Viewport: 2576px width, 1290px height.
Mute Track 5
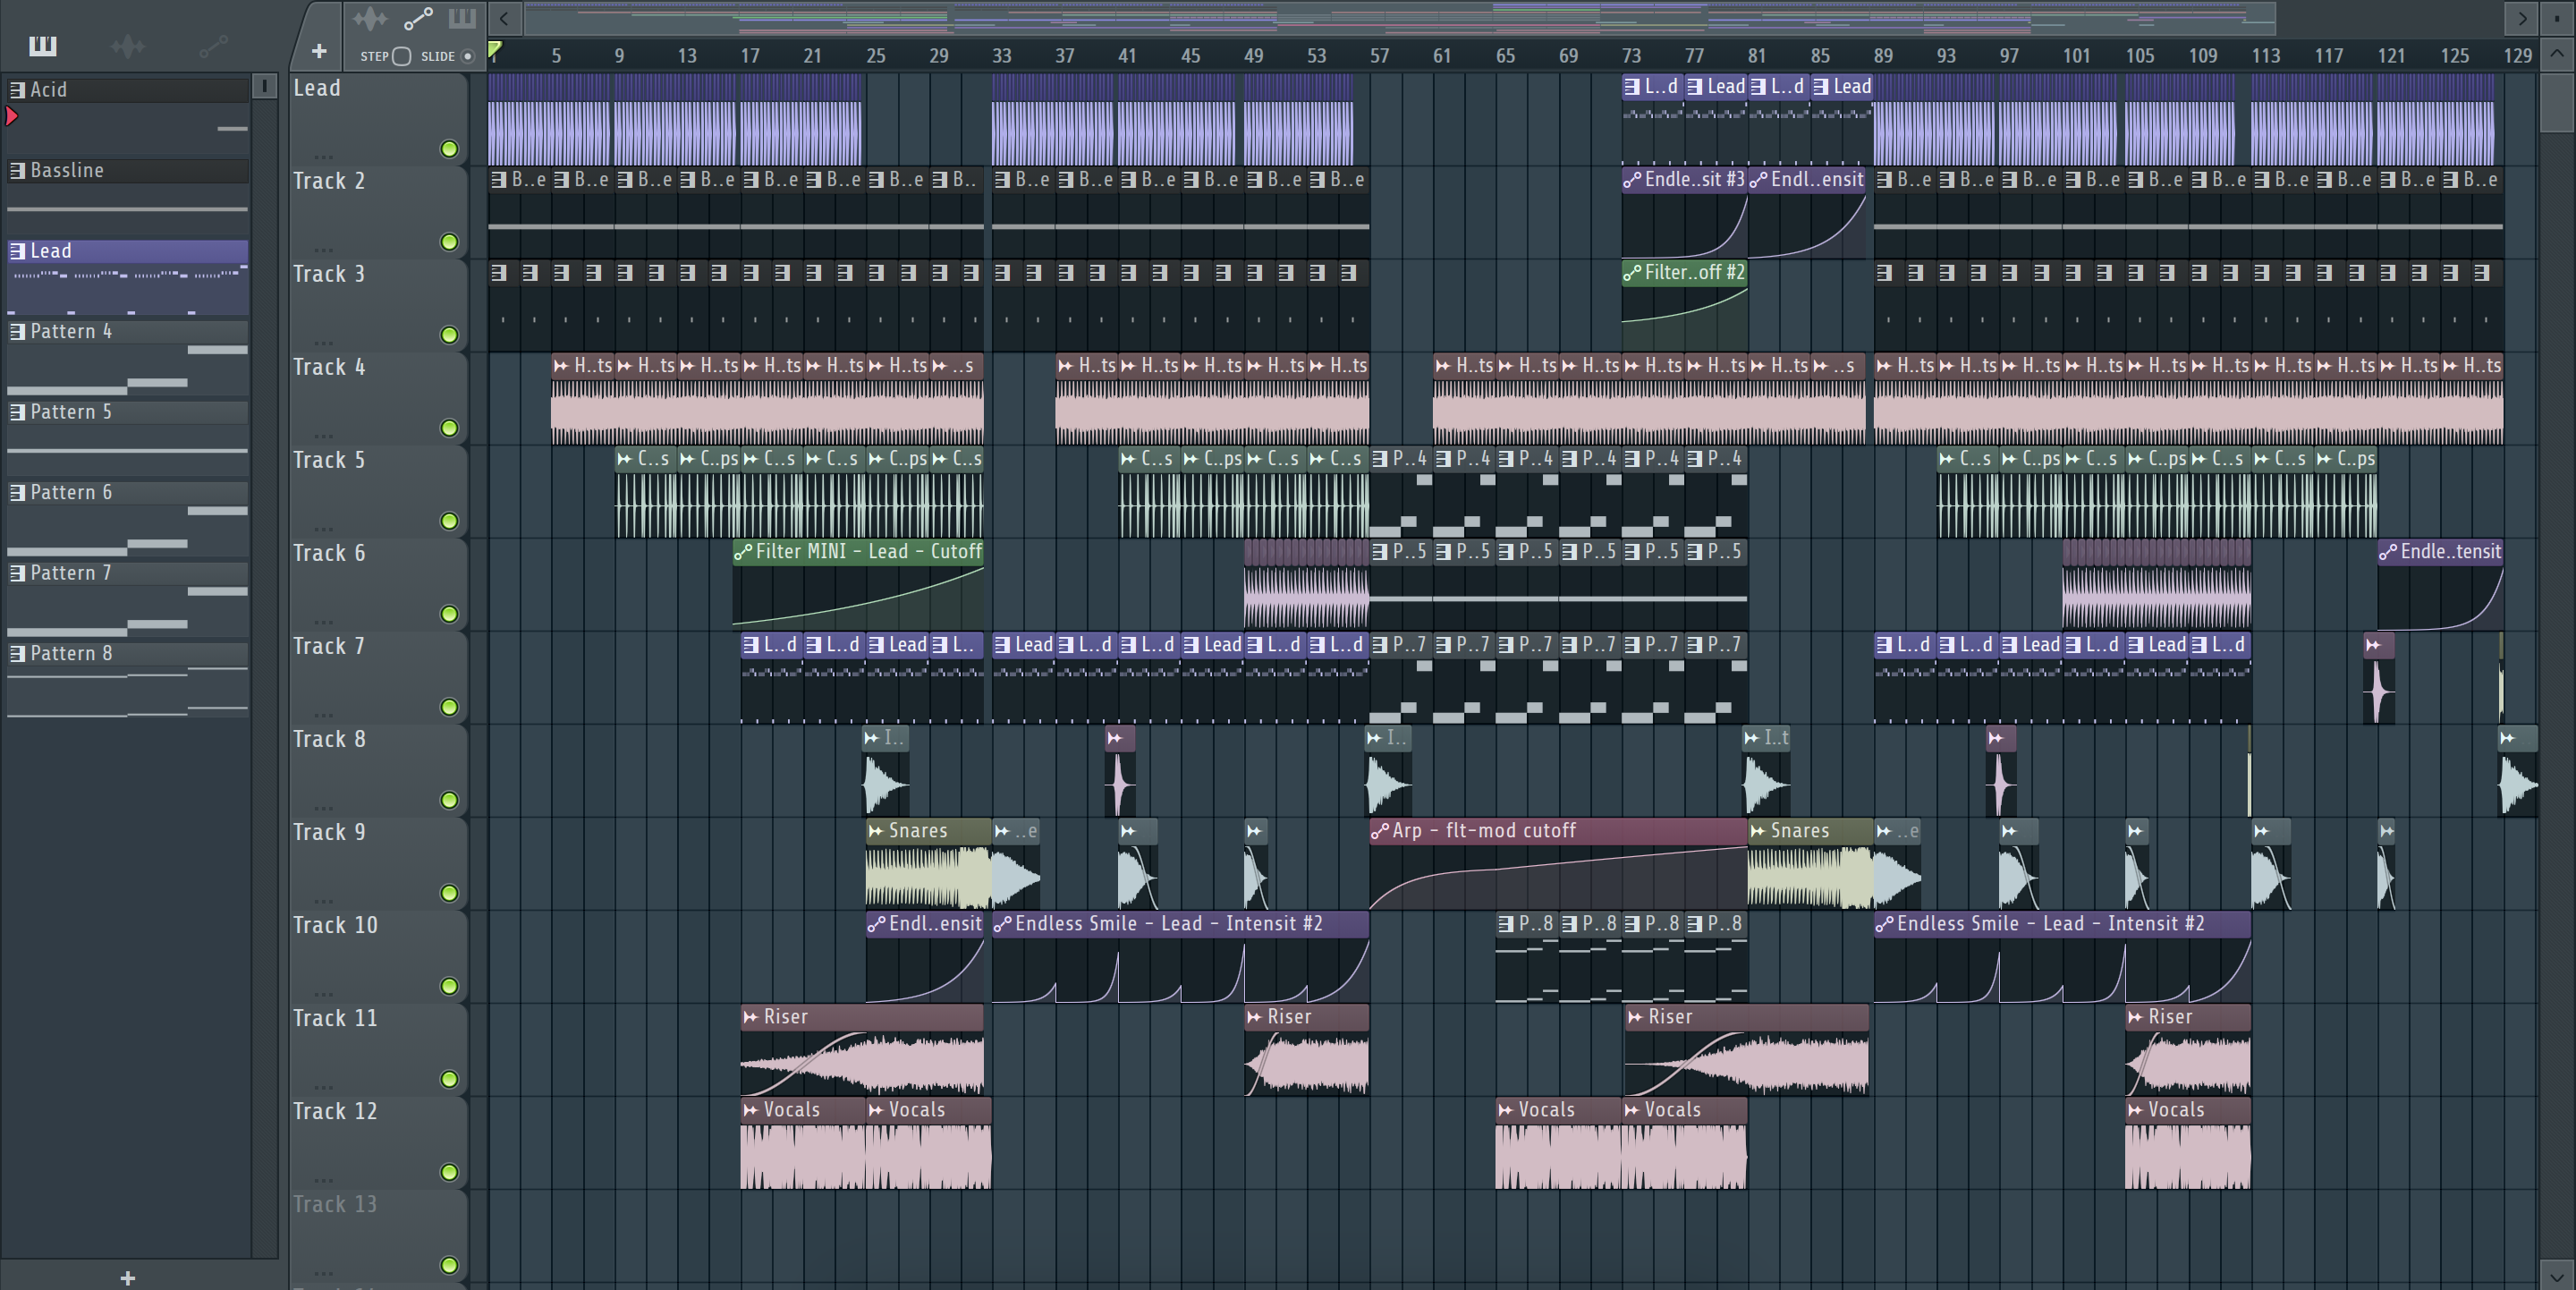(x=449, y=521)
